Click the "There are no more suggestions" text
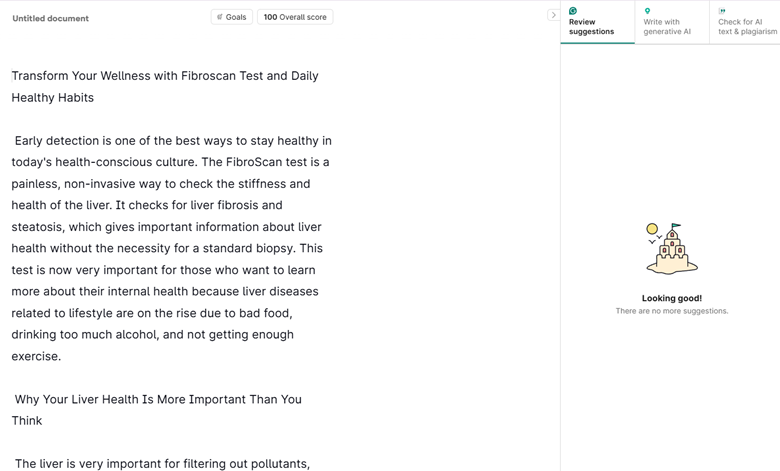Screen dimensions: 780x471 pos(671,311)
